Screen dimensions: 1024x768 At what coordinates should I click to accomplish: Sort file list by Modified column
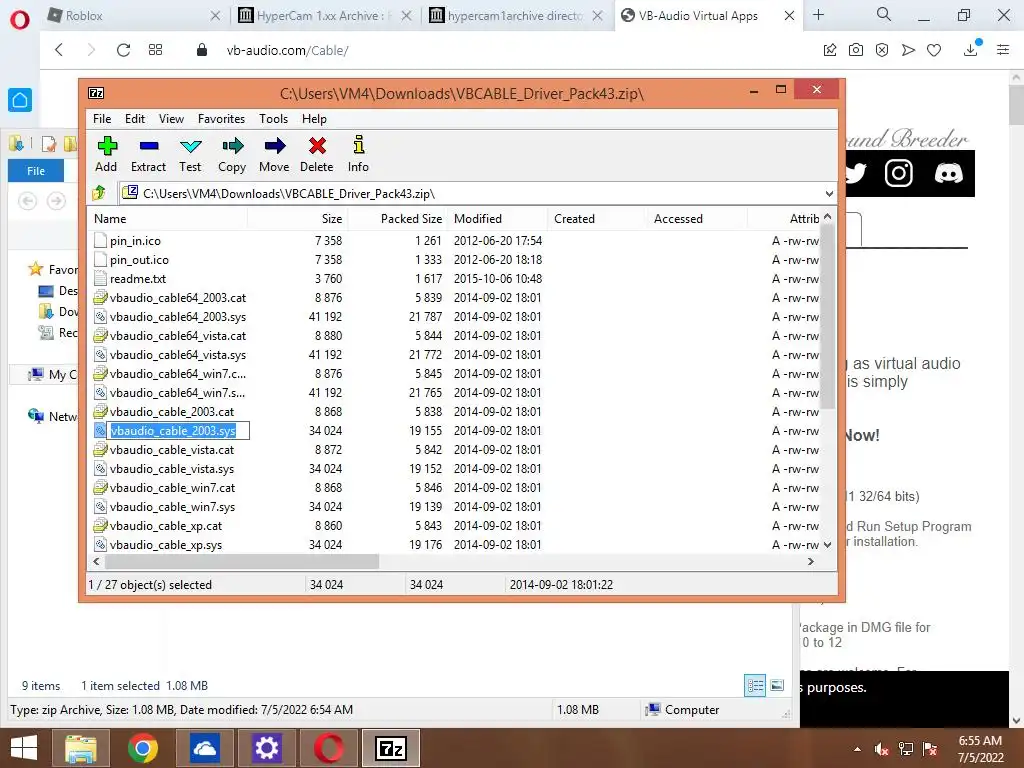pos(498,219)
